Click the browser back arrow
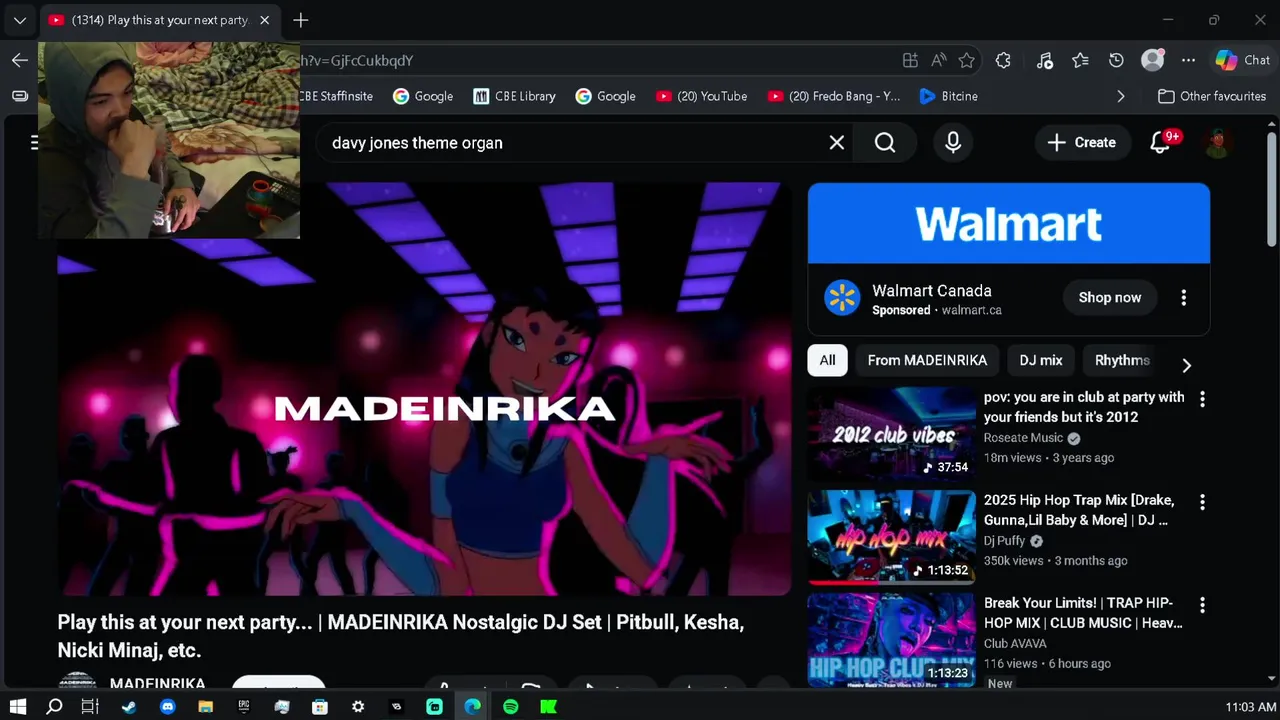 tap(20, 60)
